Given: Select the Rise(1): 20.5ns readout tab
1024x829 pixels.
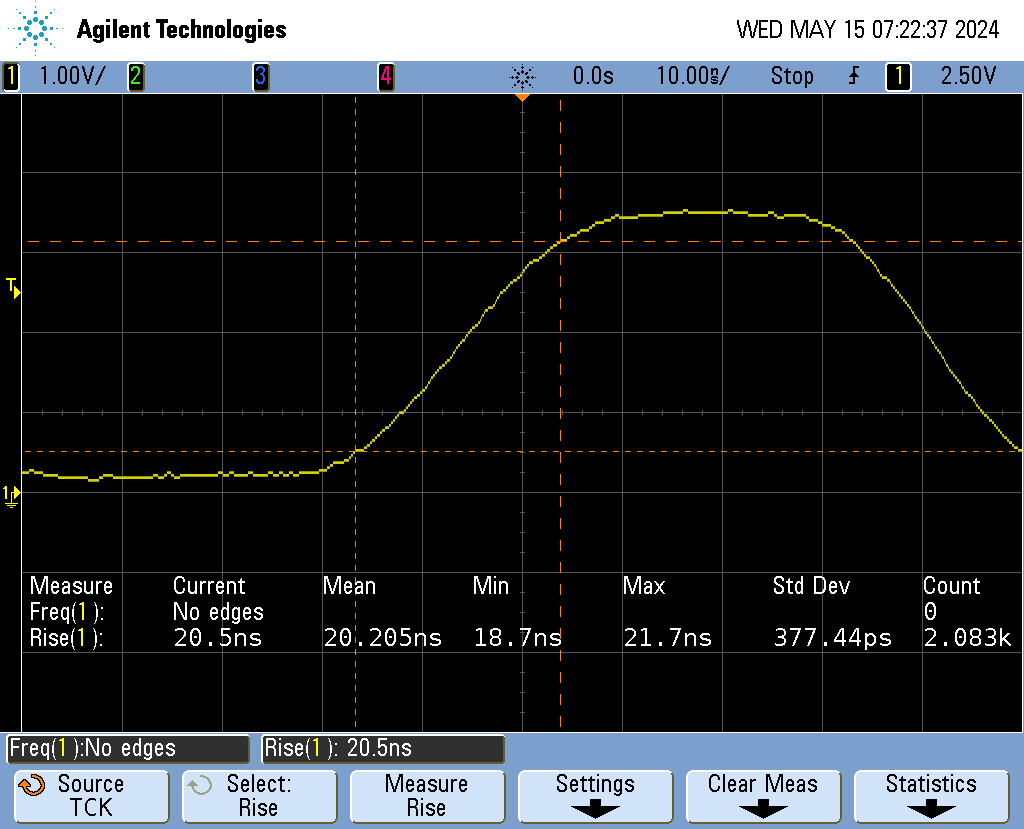Looking at the screenshot, I should click(x=383, y=748).
